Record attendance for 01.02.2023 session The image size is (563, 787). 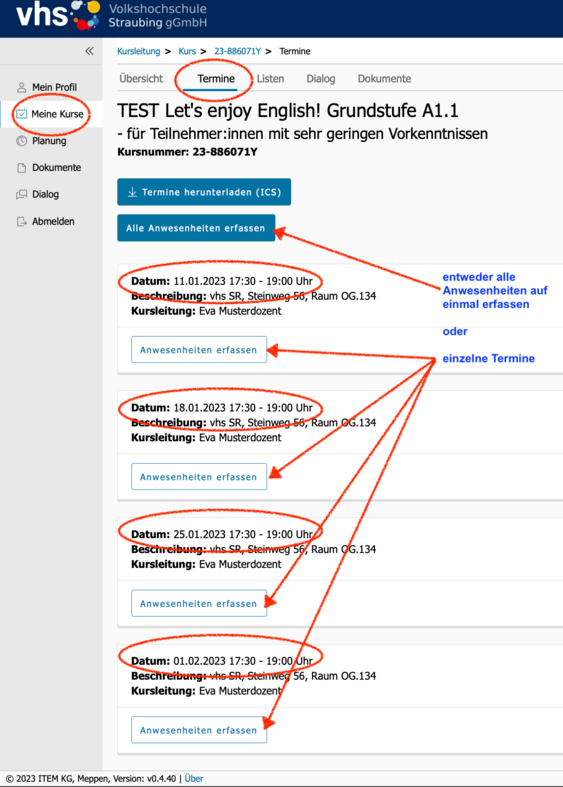199,730
